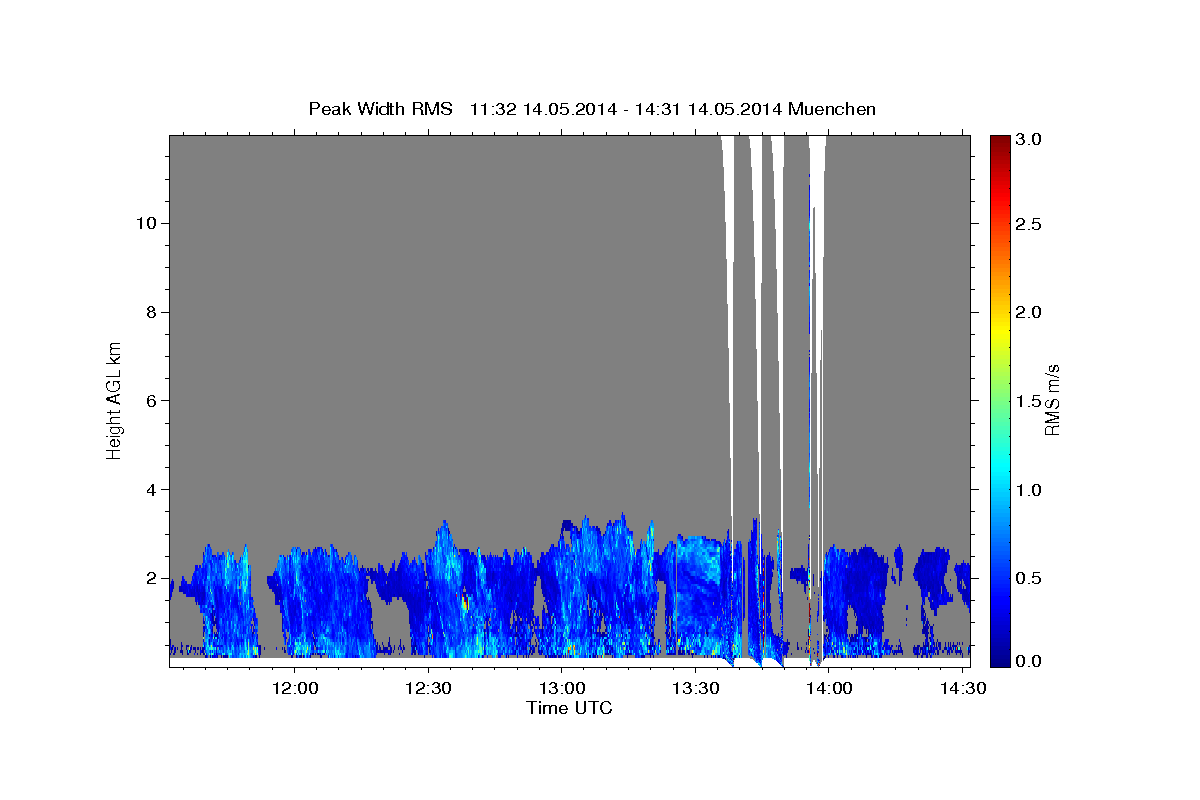
Task: Click the colorbar value 1.0
Action: tap(1029, 489)
